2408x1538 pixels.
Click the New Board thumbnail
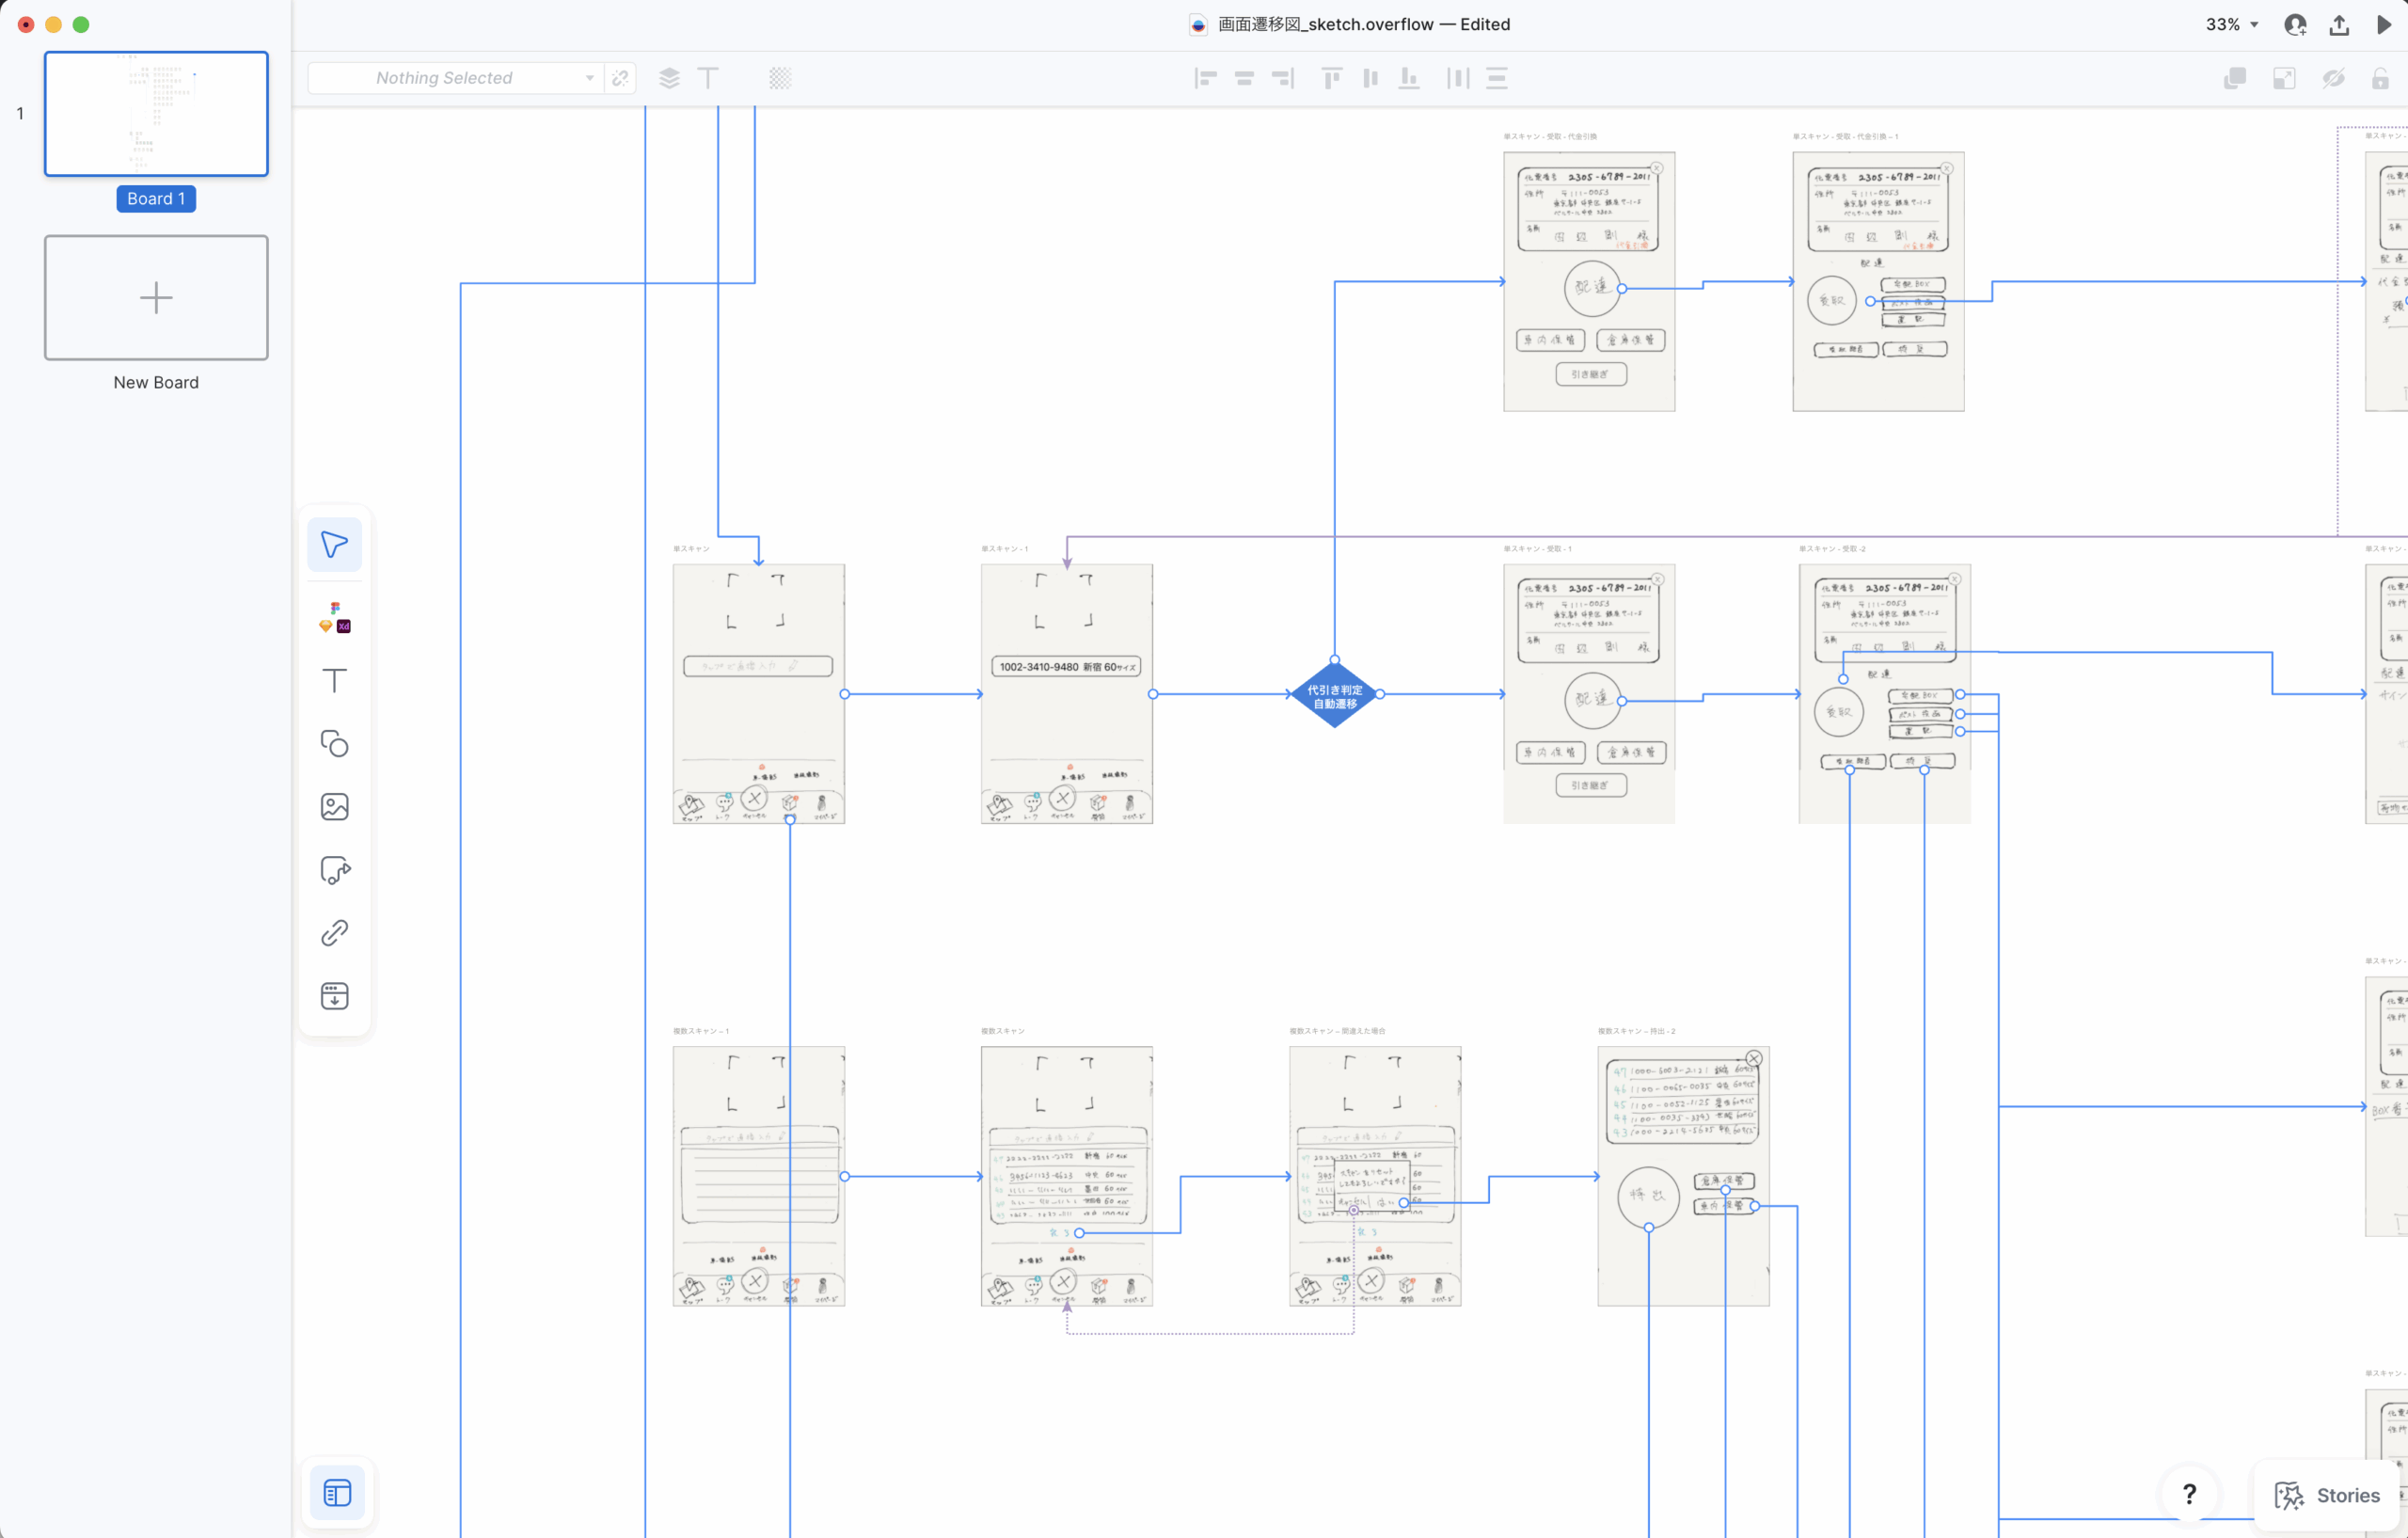(x=156, y=297)
